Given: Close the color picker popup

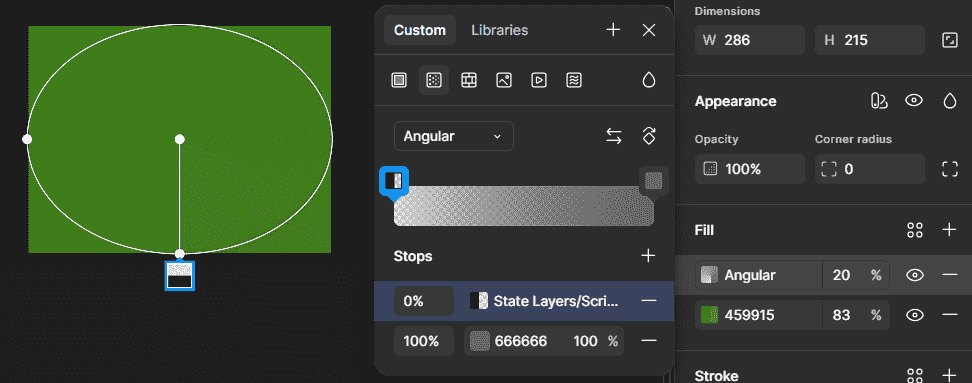Looking at the screenshot, I should coord(649,30).
